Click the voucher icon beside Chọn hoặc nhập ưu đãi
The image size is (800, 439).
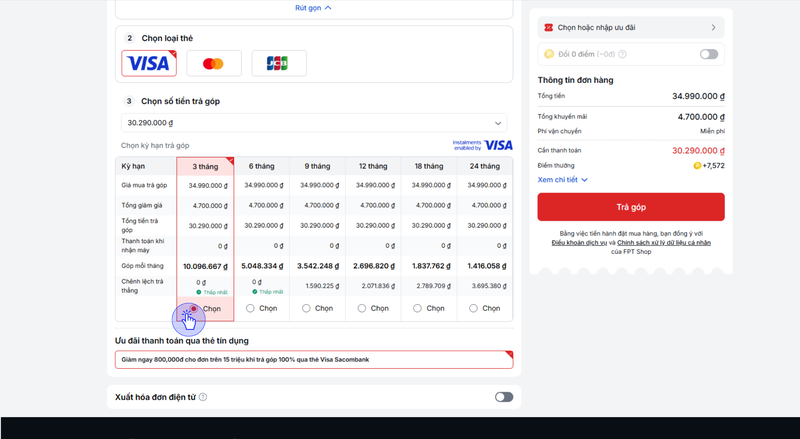[x=548, y=28]
